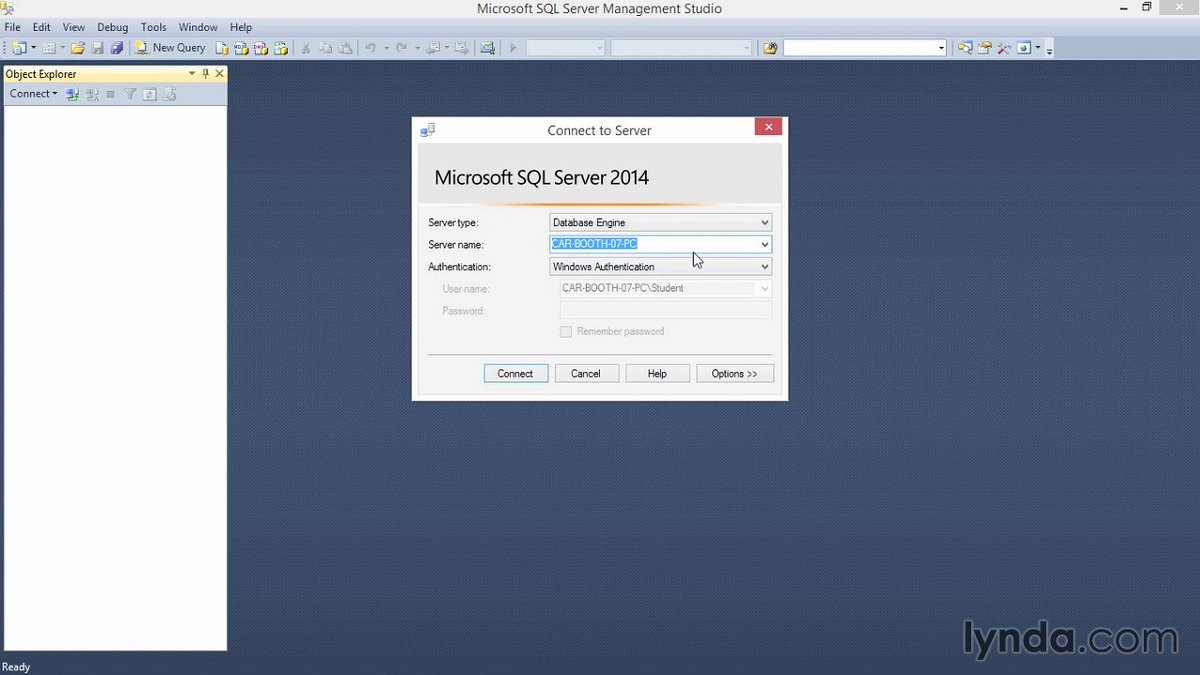Click the Copy icon in toolbar
The height and width of the screenshot is (675, 1200).
tap(325, 47)
